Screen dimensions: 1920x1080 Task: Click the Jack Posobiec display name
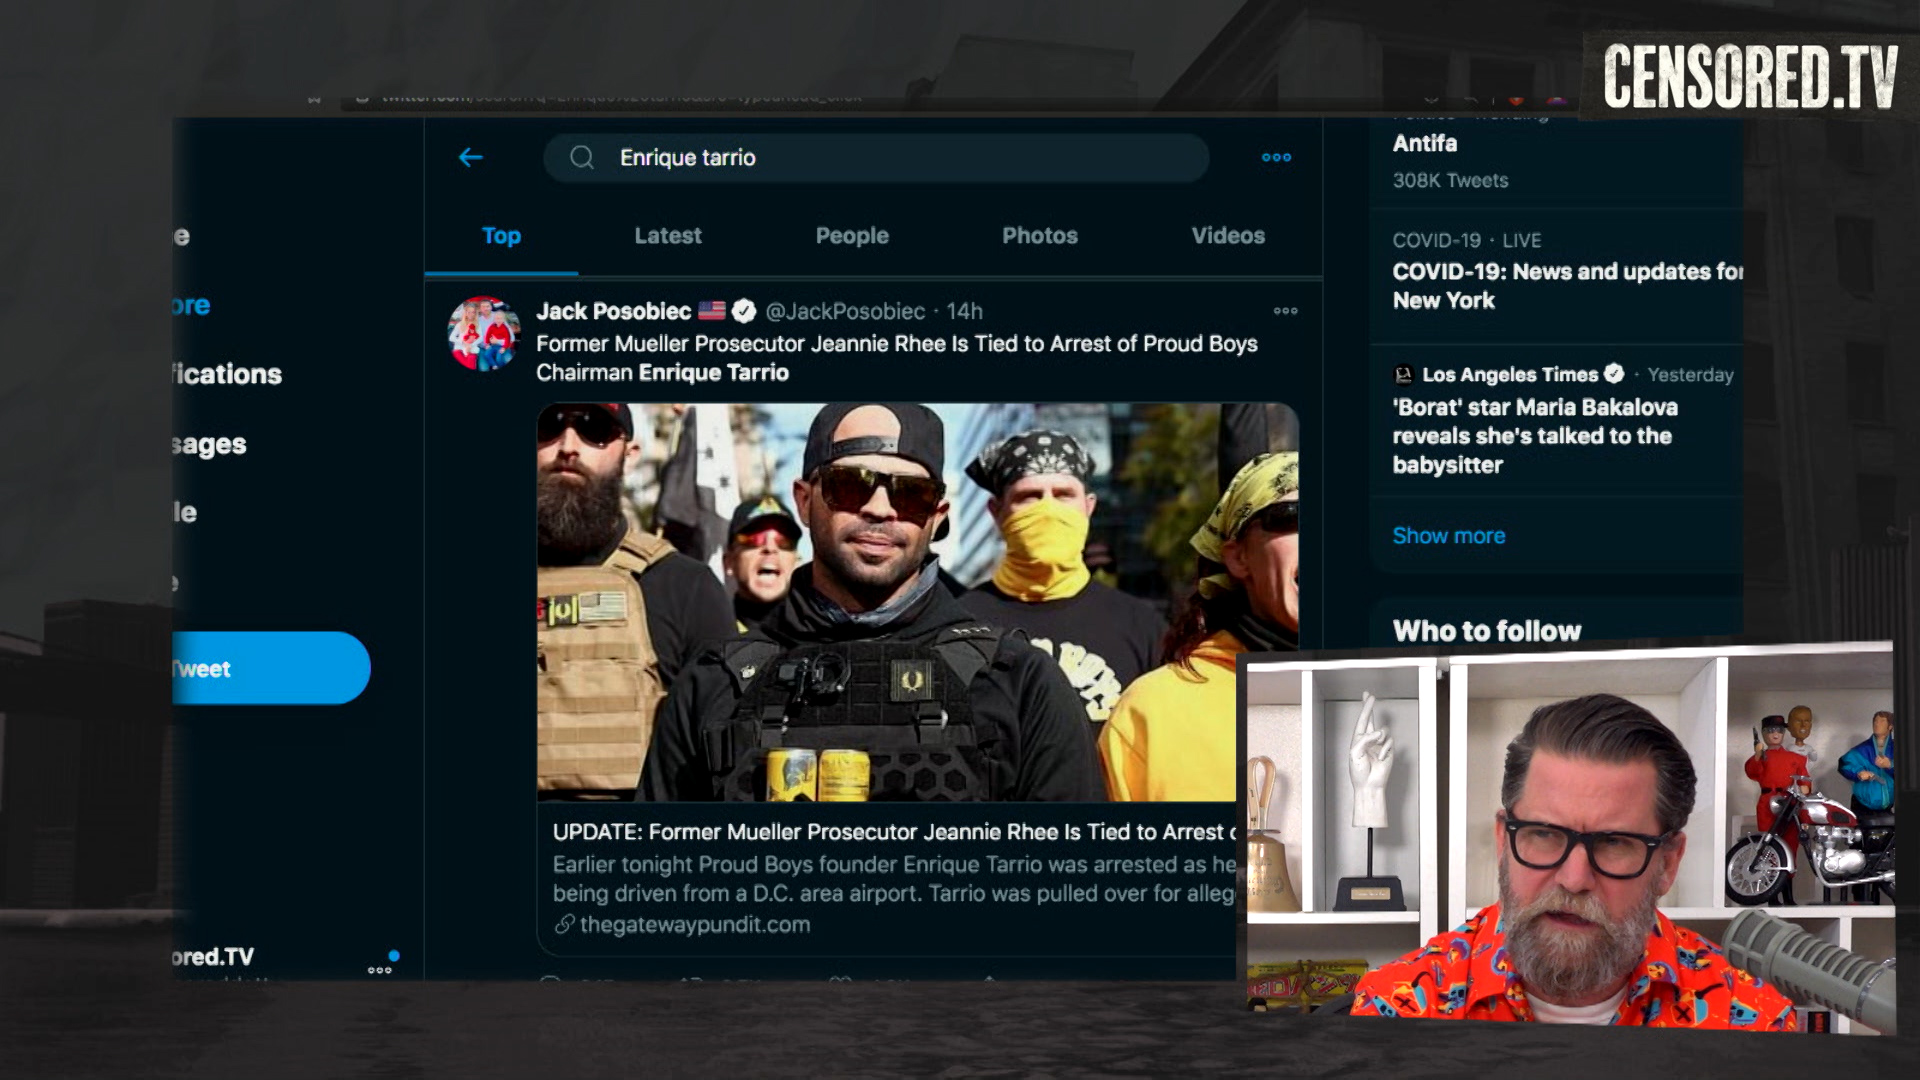(x=613, y=311)
